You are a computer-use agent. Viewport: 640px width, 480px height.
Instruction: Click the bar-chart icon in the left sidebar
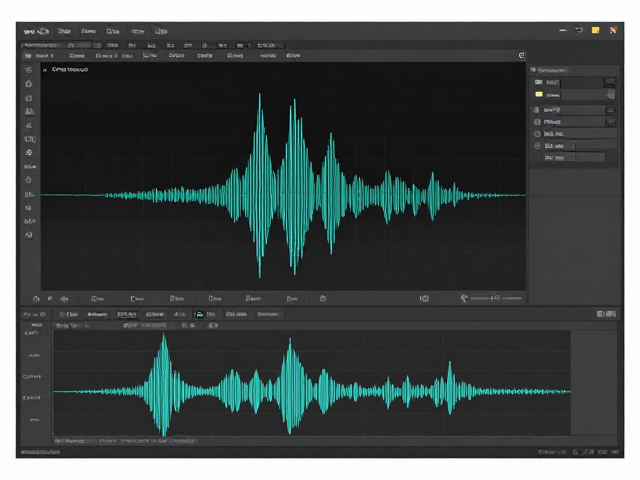[x=29, y=111]
